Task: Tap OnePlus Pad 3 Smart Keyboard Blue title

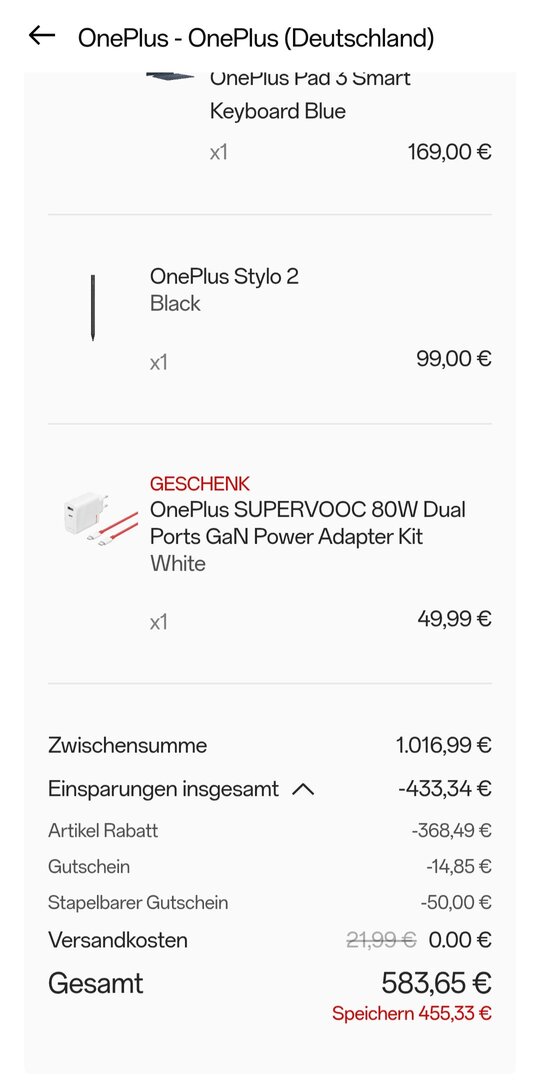Action: coord(310,94)
